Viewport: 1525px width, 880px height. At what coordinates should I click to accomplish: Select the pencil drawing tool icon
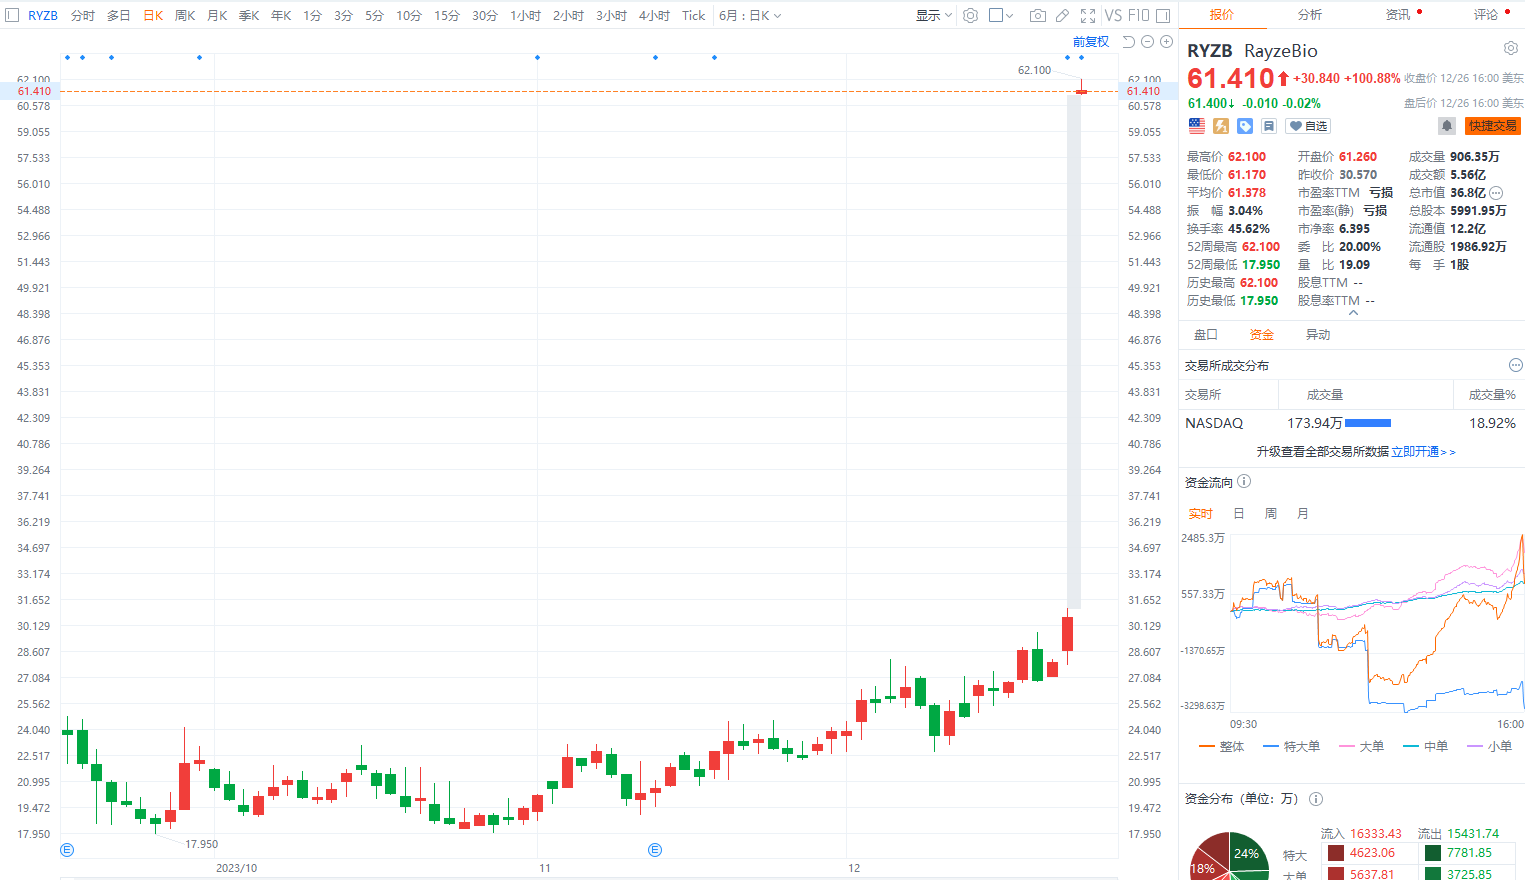pyautogui.click(x=1062, y=16)
